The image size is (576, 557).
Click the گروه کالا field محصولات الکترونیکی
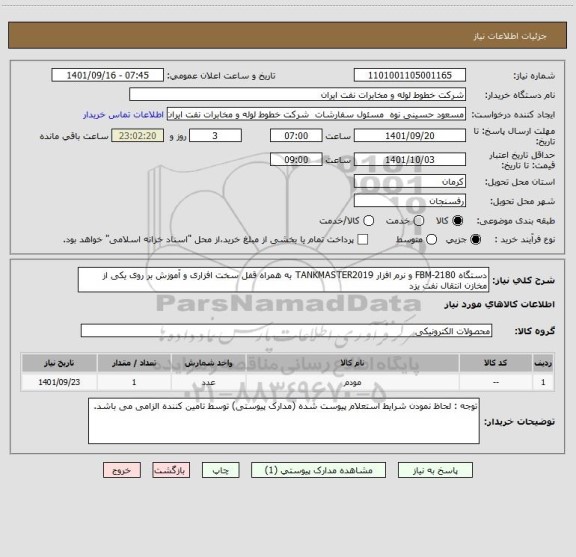click(x=286, y=331)
